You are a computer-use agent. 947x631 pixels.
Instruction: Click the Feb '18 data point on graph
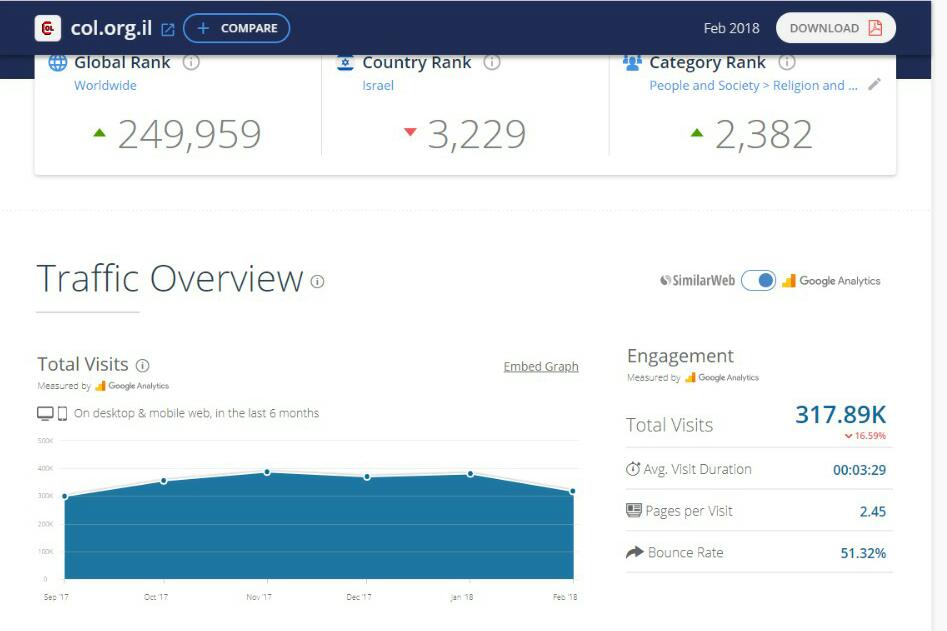[572, 491]
